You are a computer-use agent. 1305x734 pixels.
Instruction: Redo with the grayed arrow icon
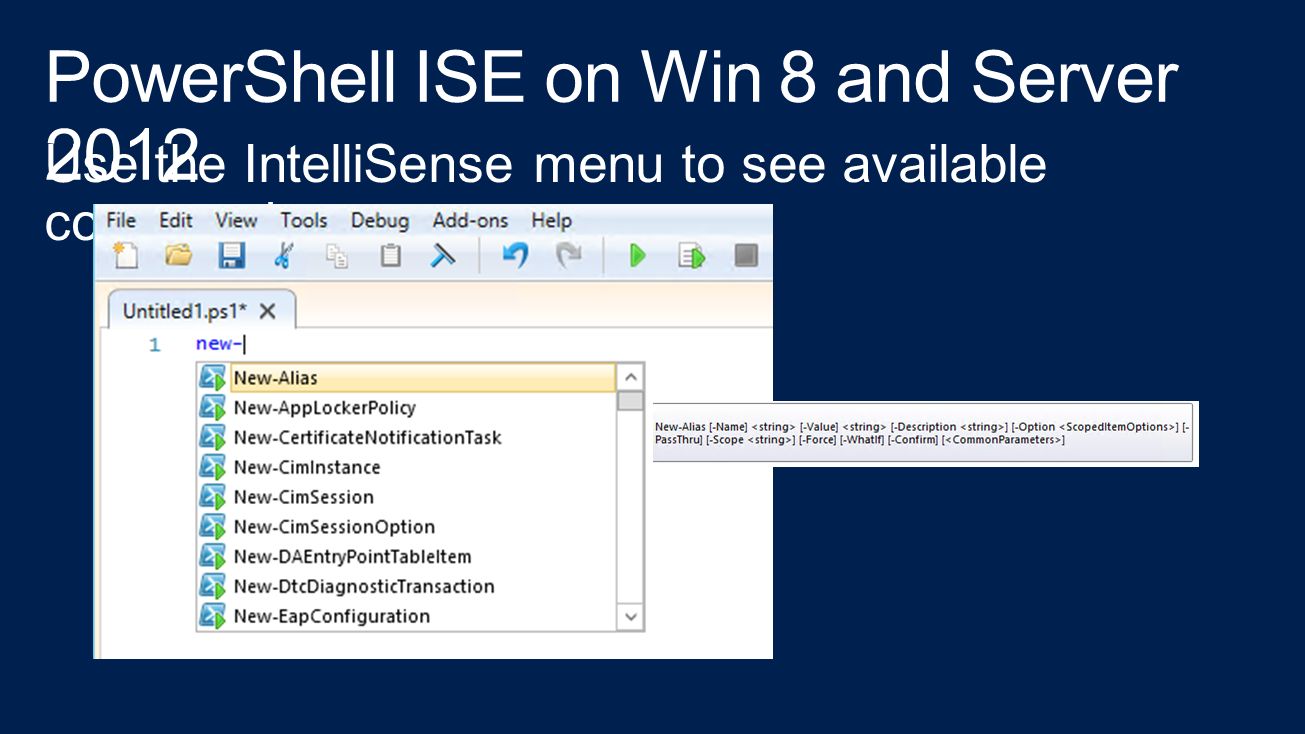pyautogui.click(x=568, y=255)
